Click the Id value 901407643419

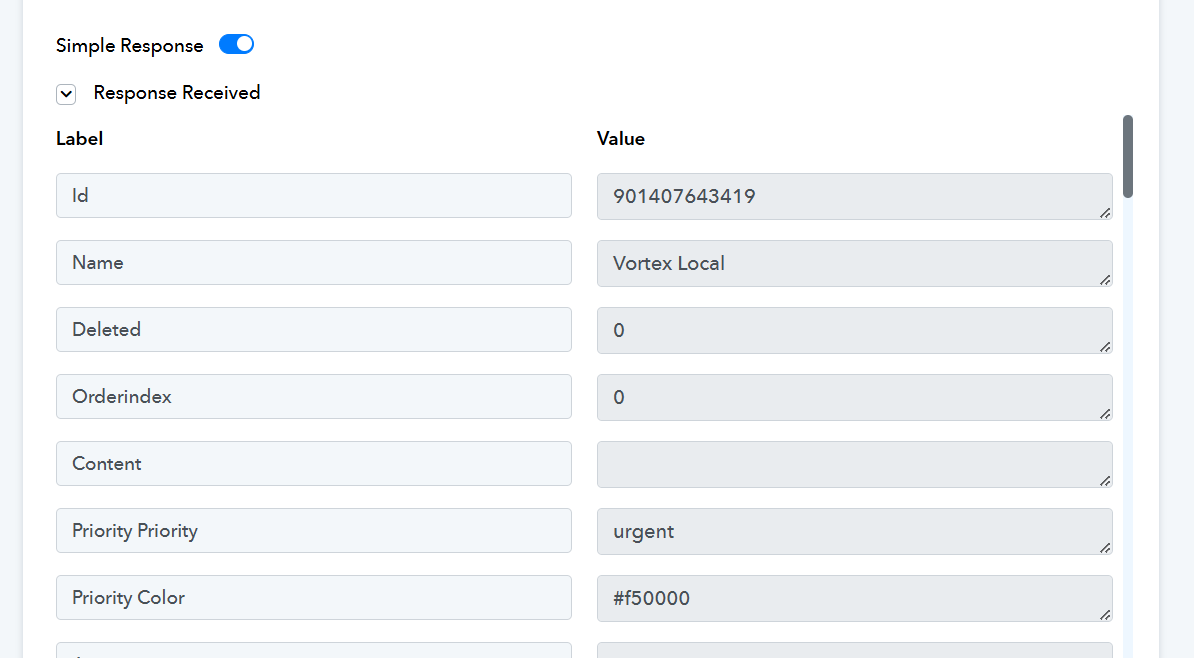[853, 196]
